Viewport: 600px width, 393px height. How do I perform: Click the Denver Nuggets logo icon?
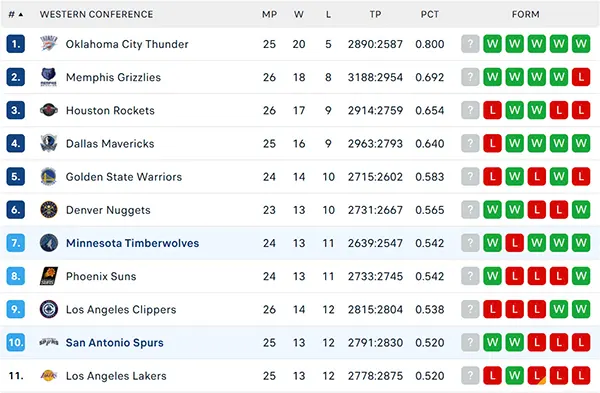point(49,210)
